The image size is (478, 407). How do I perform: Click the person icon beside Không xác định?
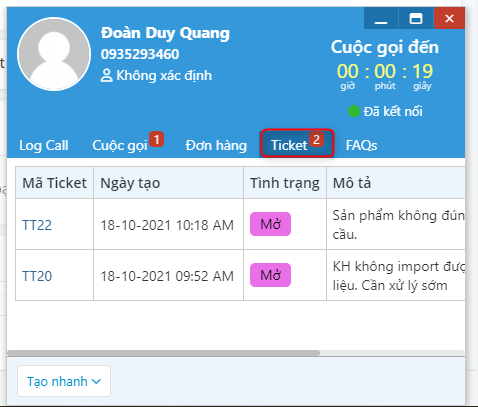point(106,75)
